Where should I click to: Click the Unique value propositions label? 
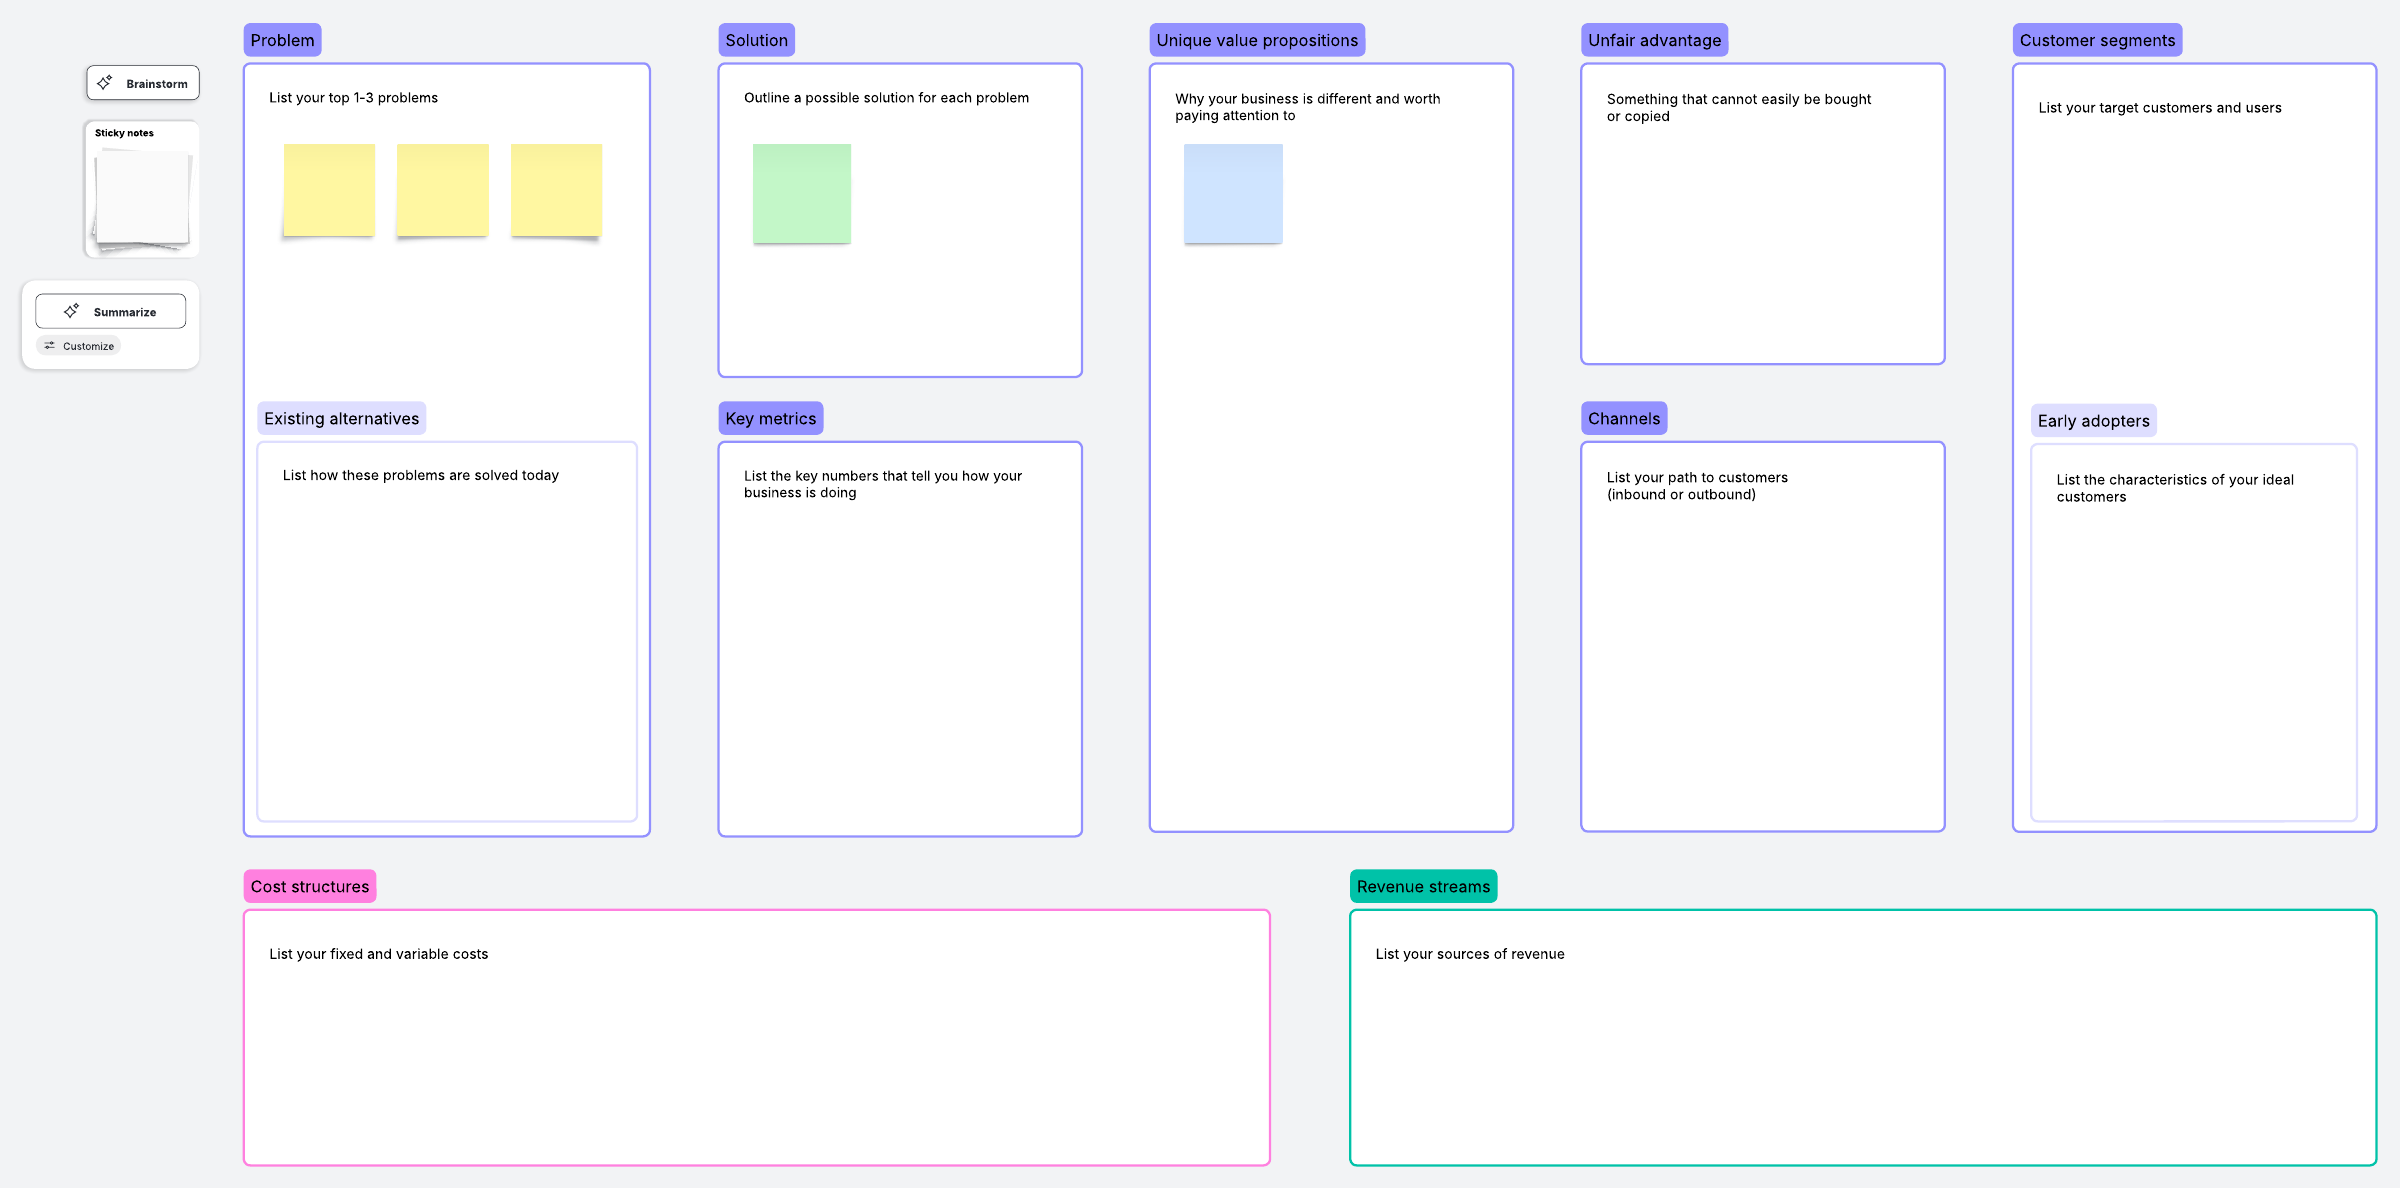point(1256,40)
